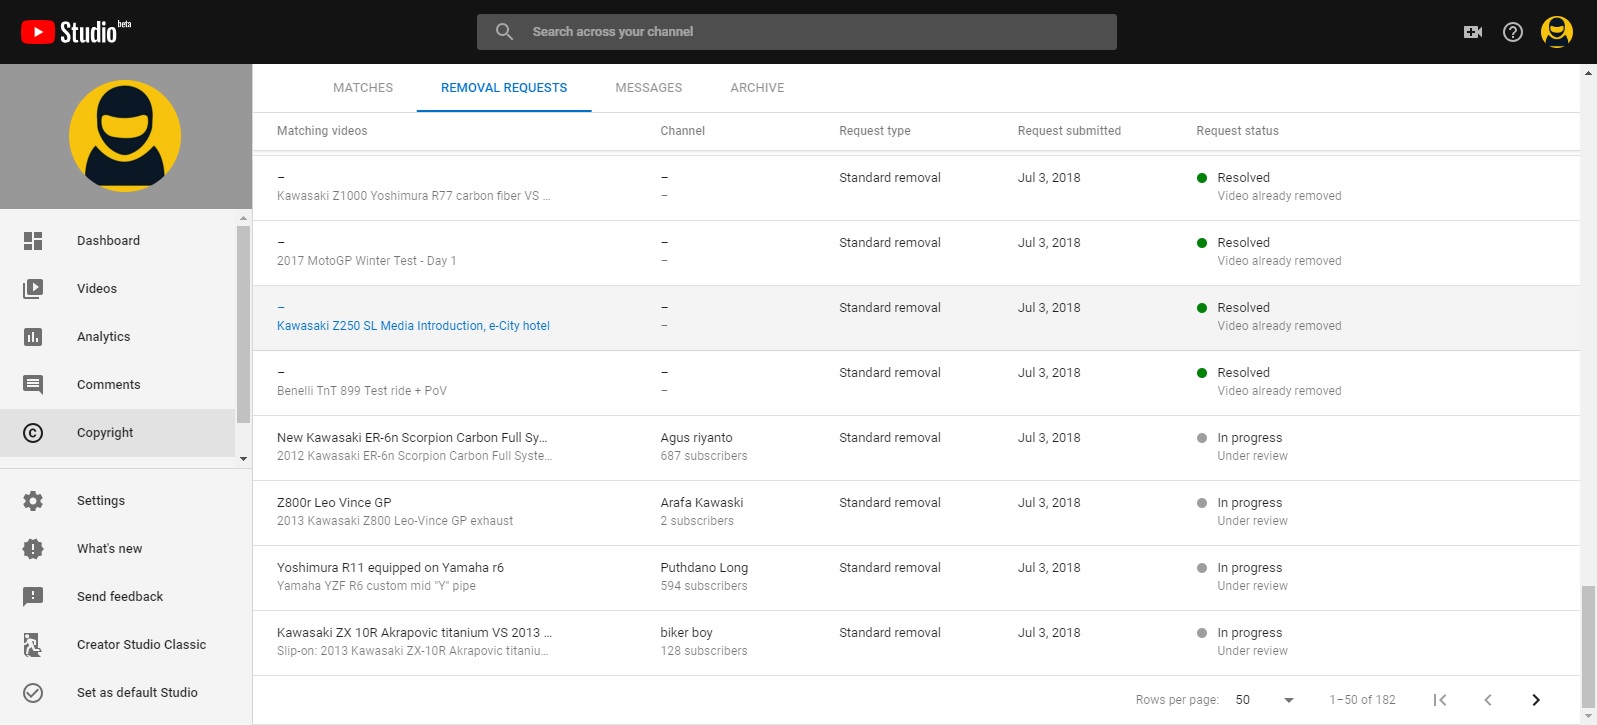This screenshot has height=725, width=1597.
Task: Click the Set as default Studio checkmark icon
Action: click(x=33, y=693)
